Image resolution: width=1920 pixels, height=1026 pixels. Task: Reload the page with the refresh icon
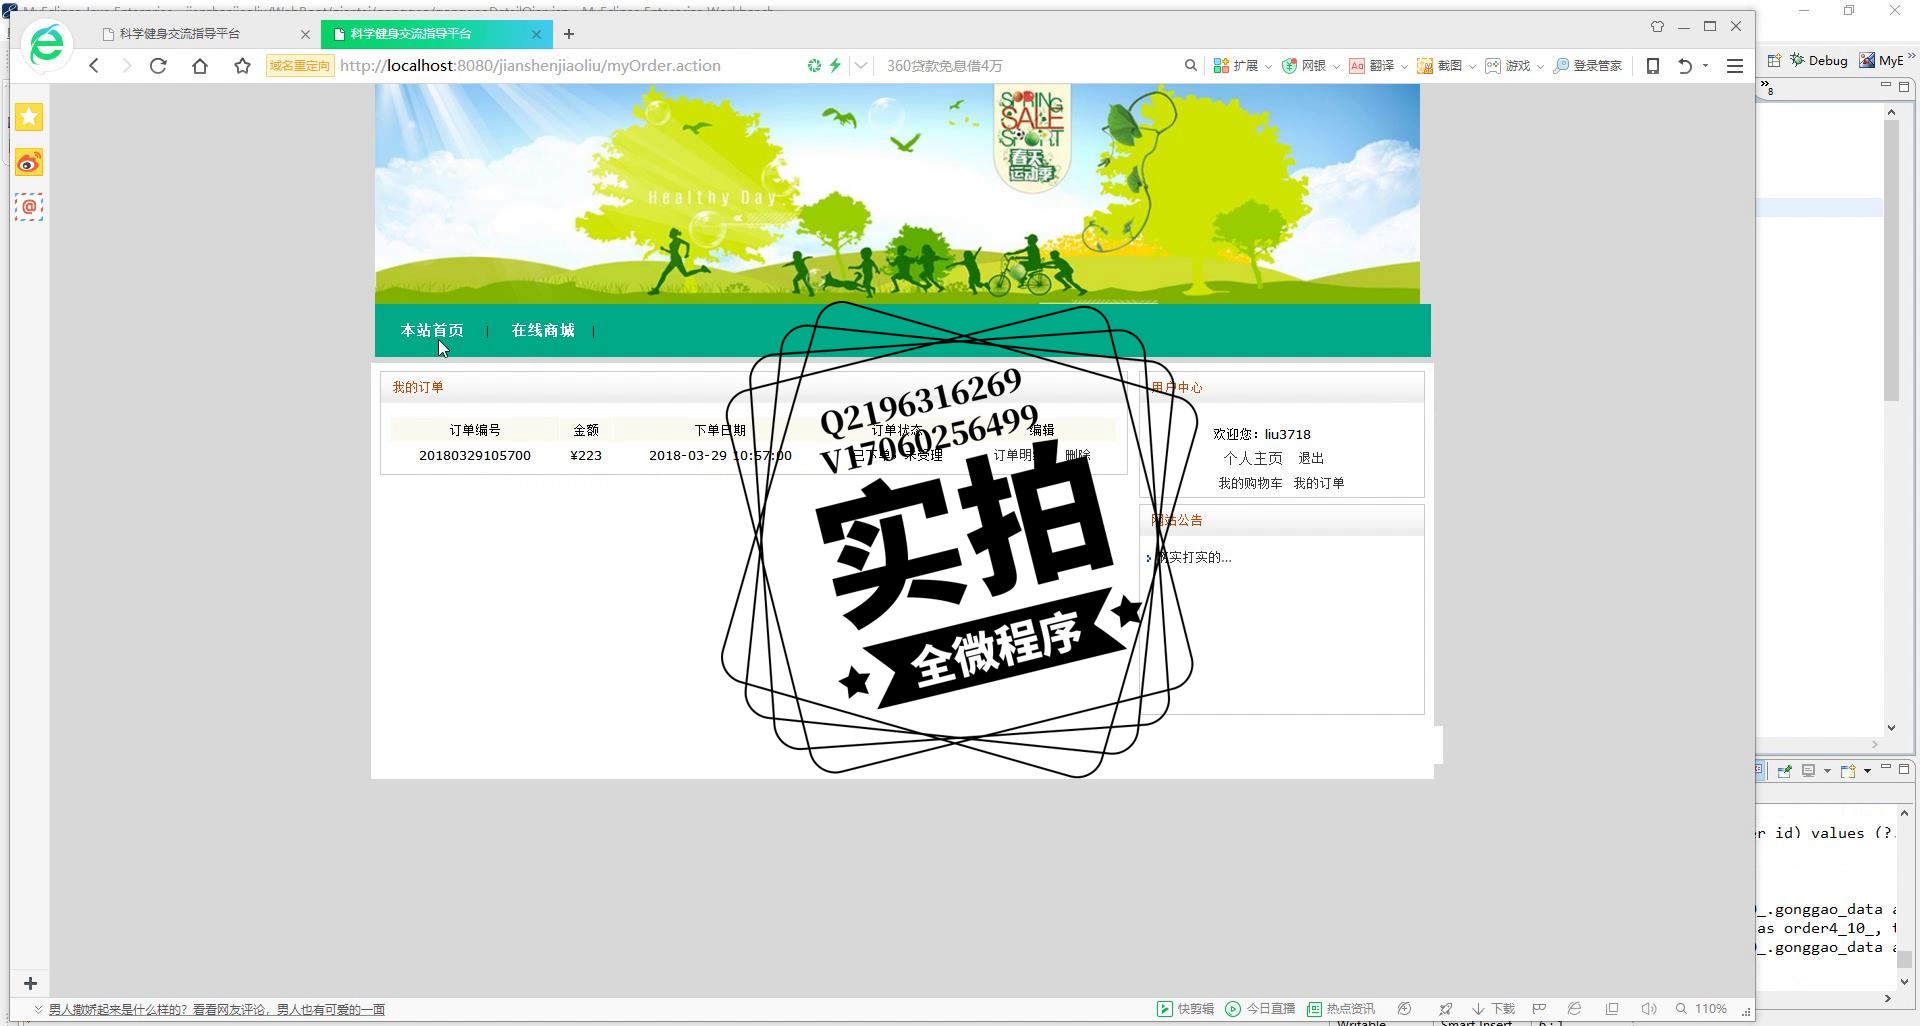tap(158, 66)
